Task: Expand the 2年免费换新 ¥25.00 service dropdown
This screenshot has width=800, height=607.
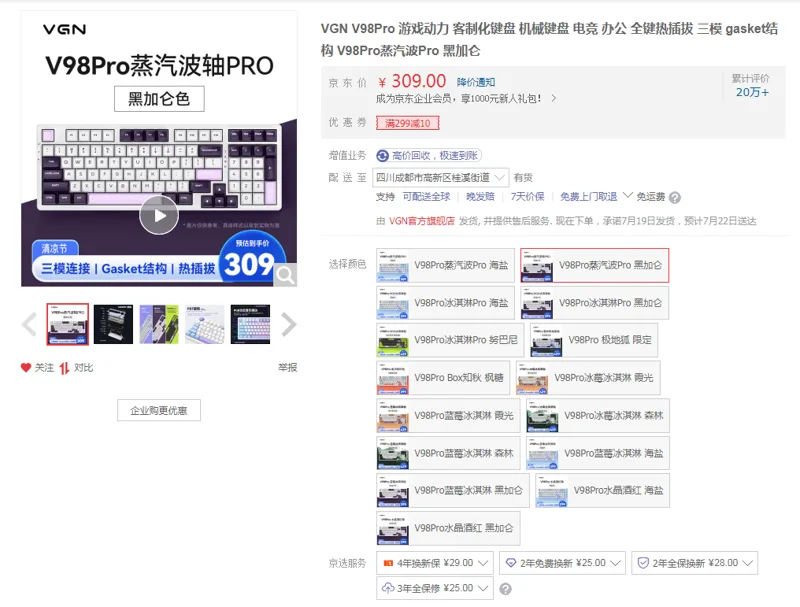Action: (562, 563)
